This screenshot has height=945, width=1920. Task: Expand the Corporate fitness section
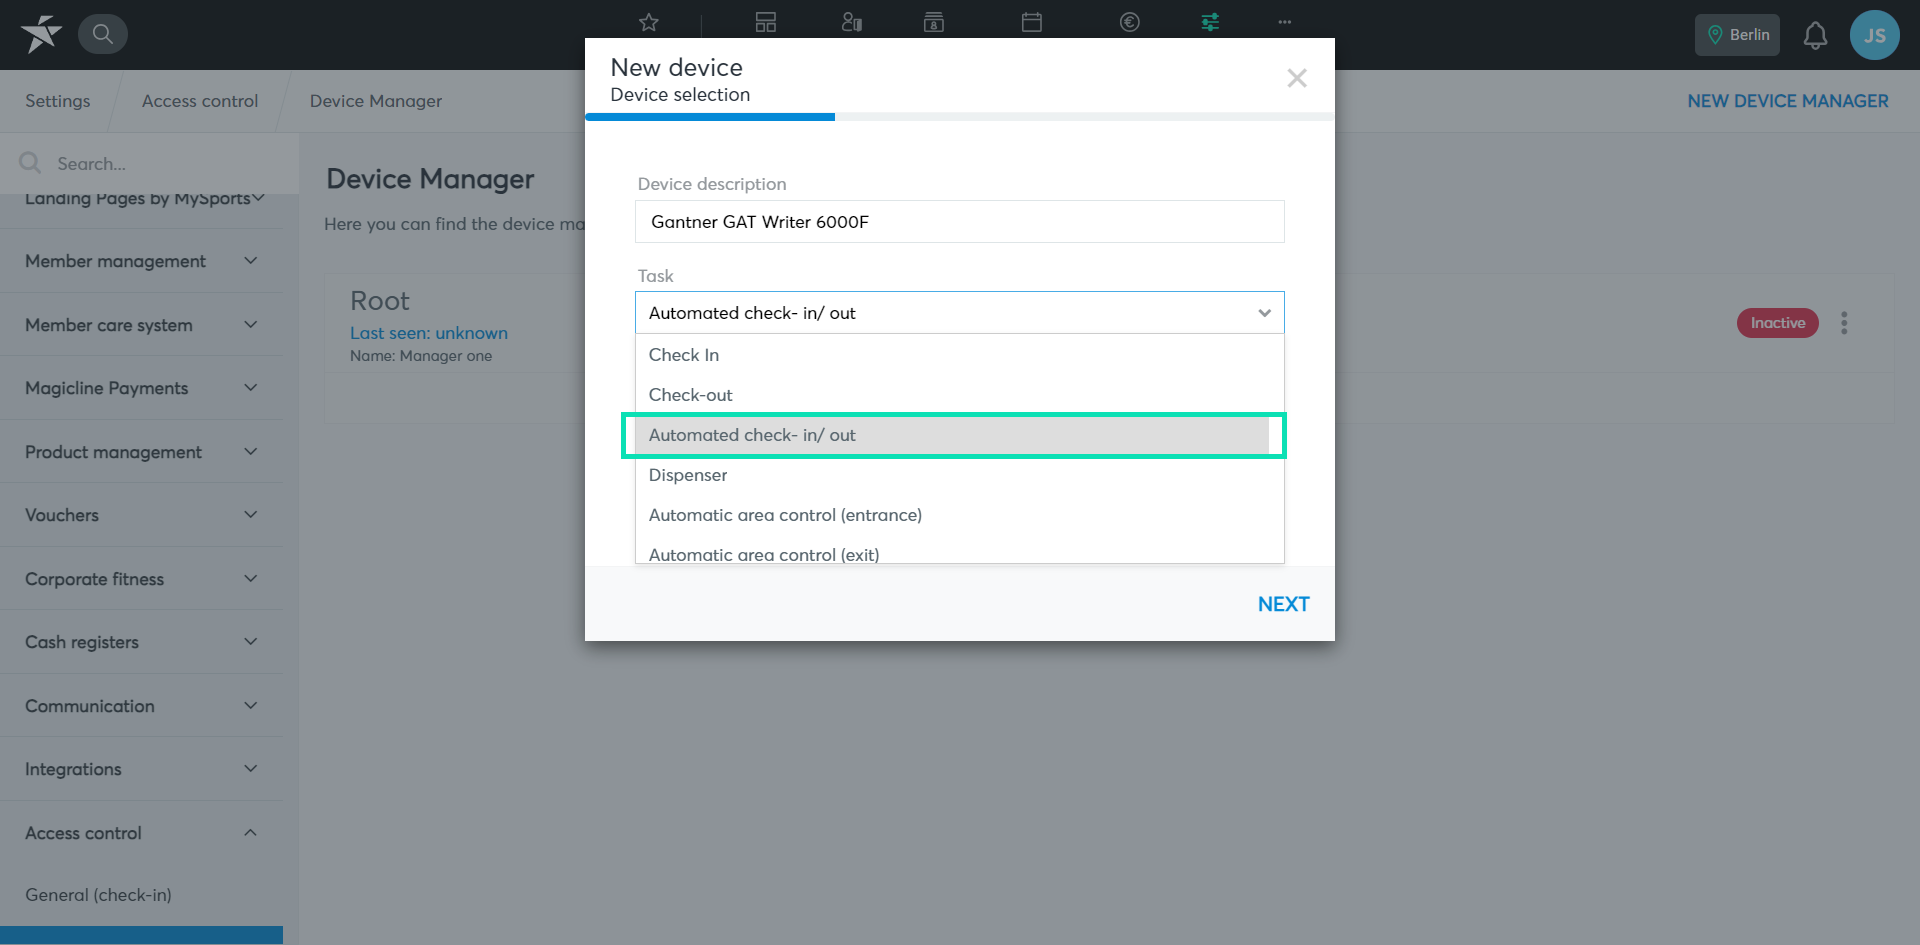[x=142, y=579]
